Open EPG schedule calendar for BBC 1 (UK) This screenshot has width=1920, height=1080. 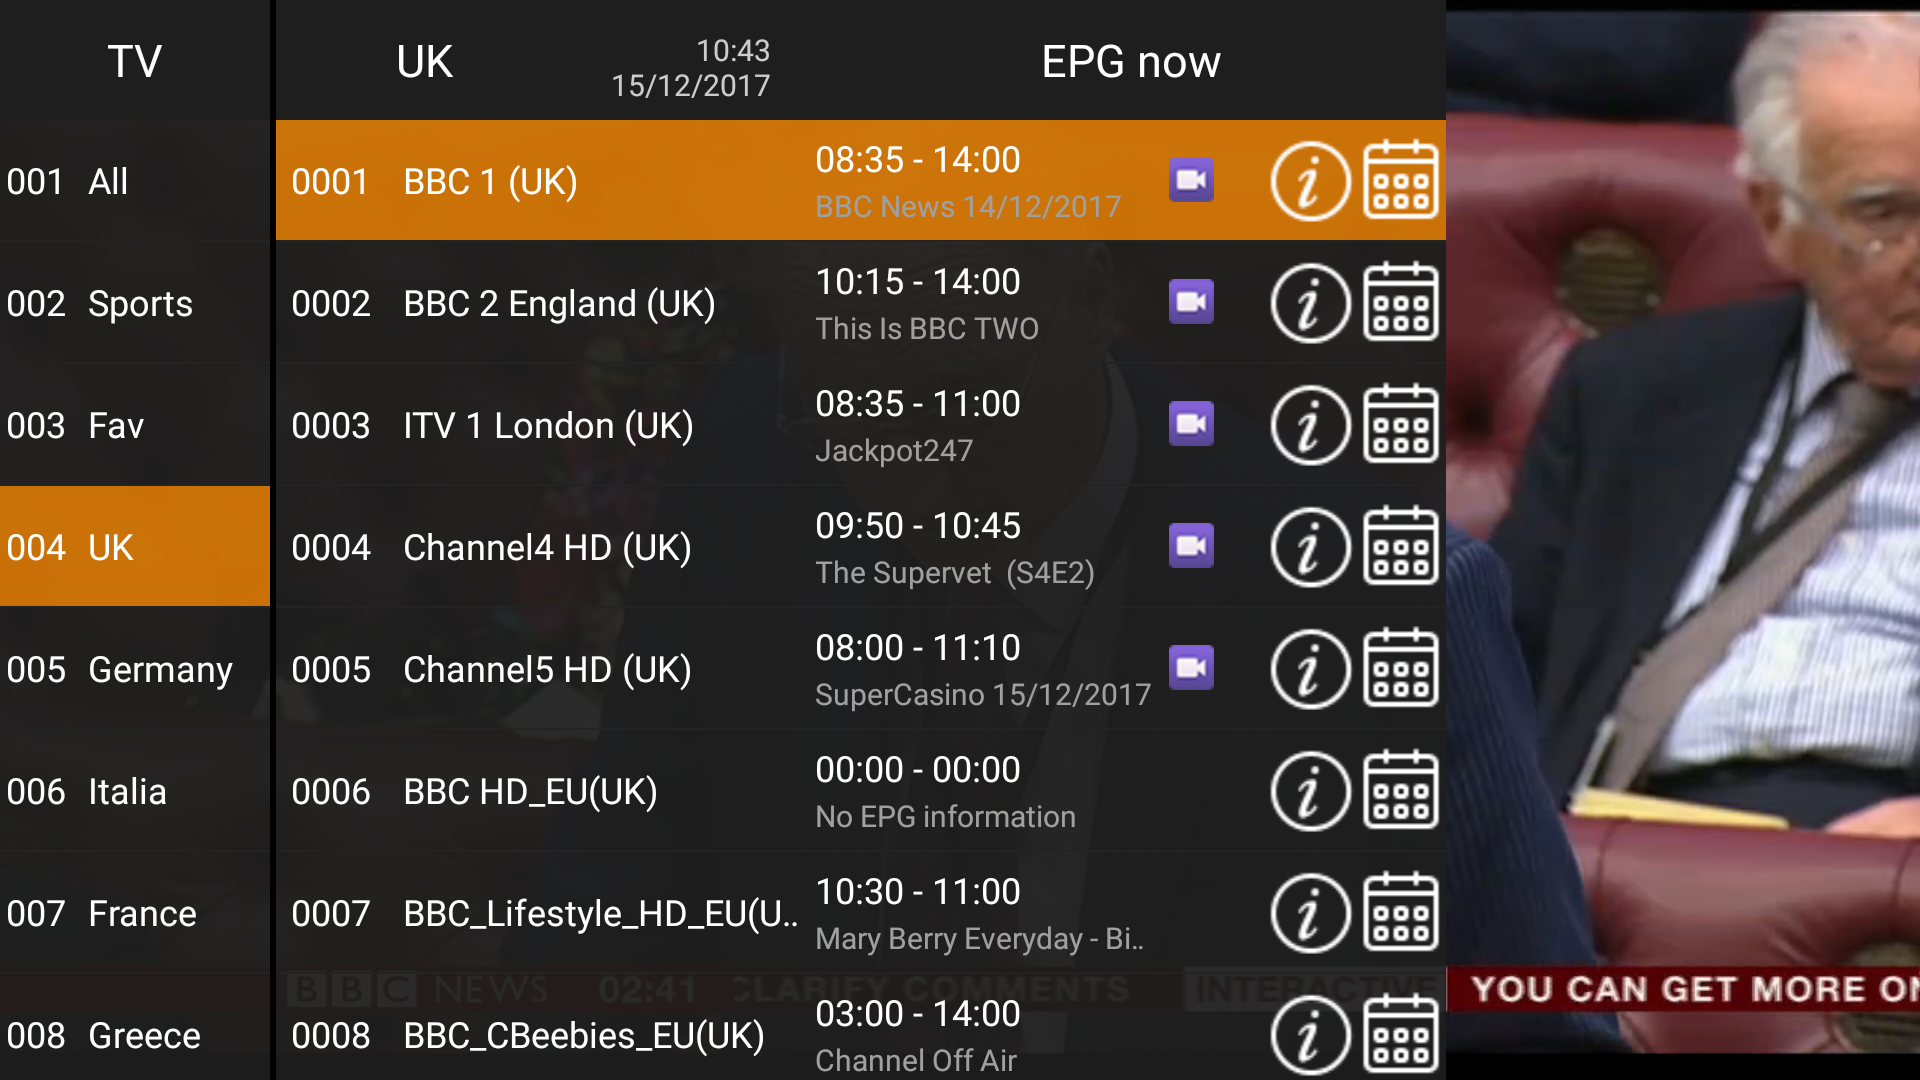[1401, 180]
